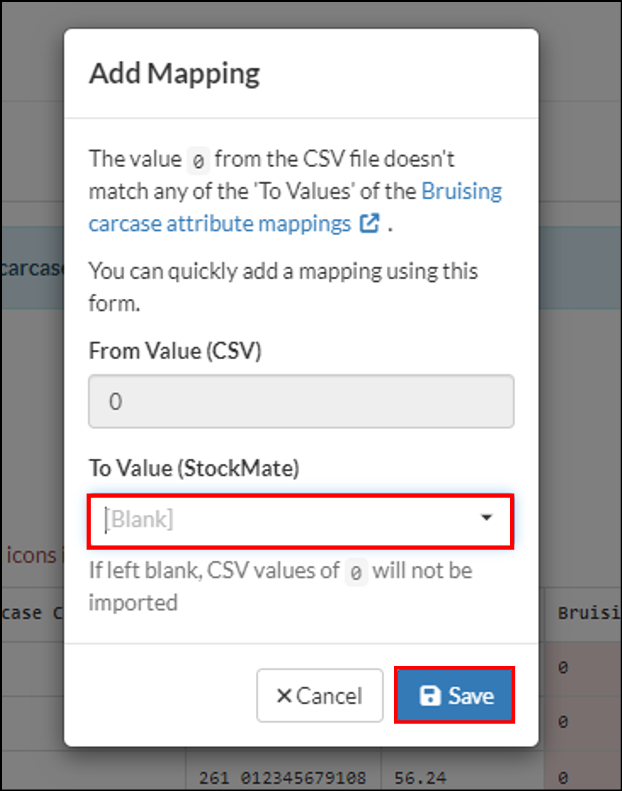Click the X icon beside Cancel
Screen dimensions: 622x791
284,696
